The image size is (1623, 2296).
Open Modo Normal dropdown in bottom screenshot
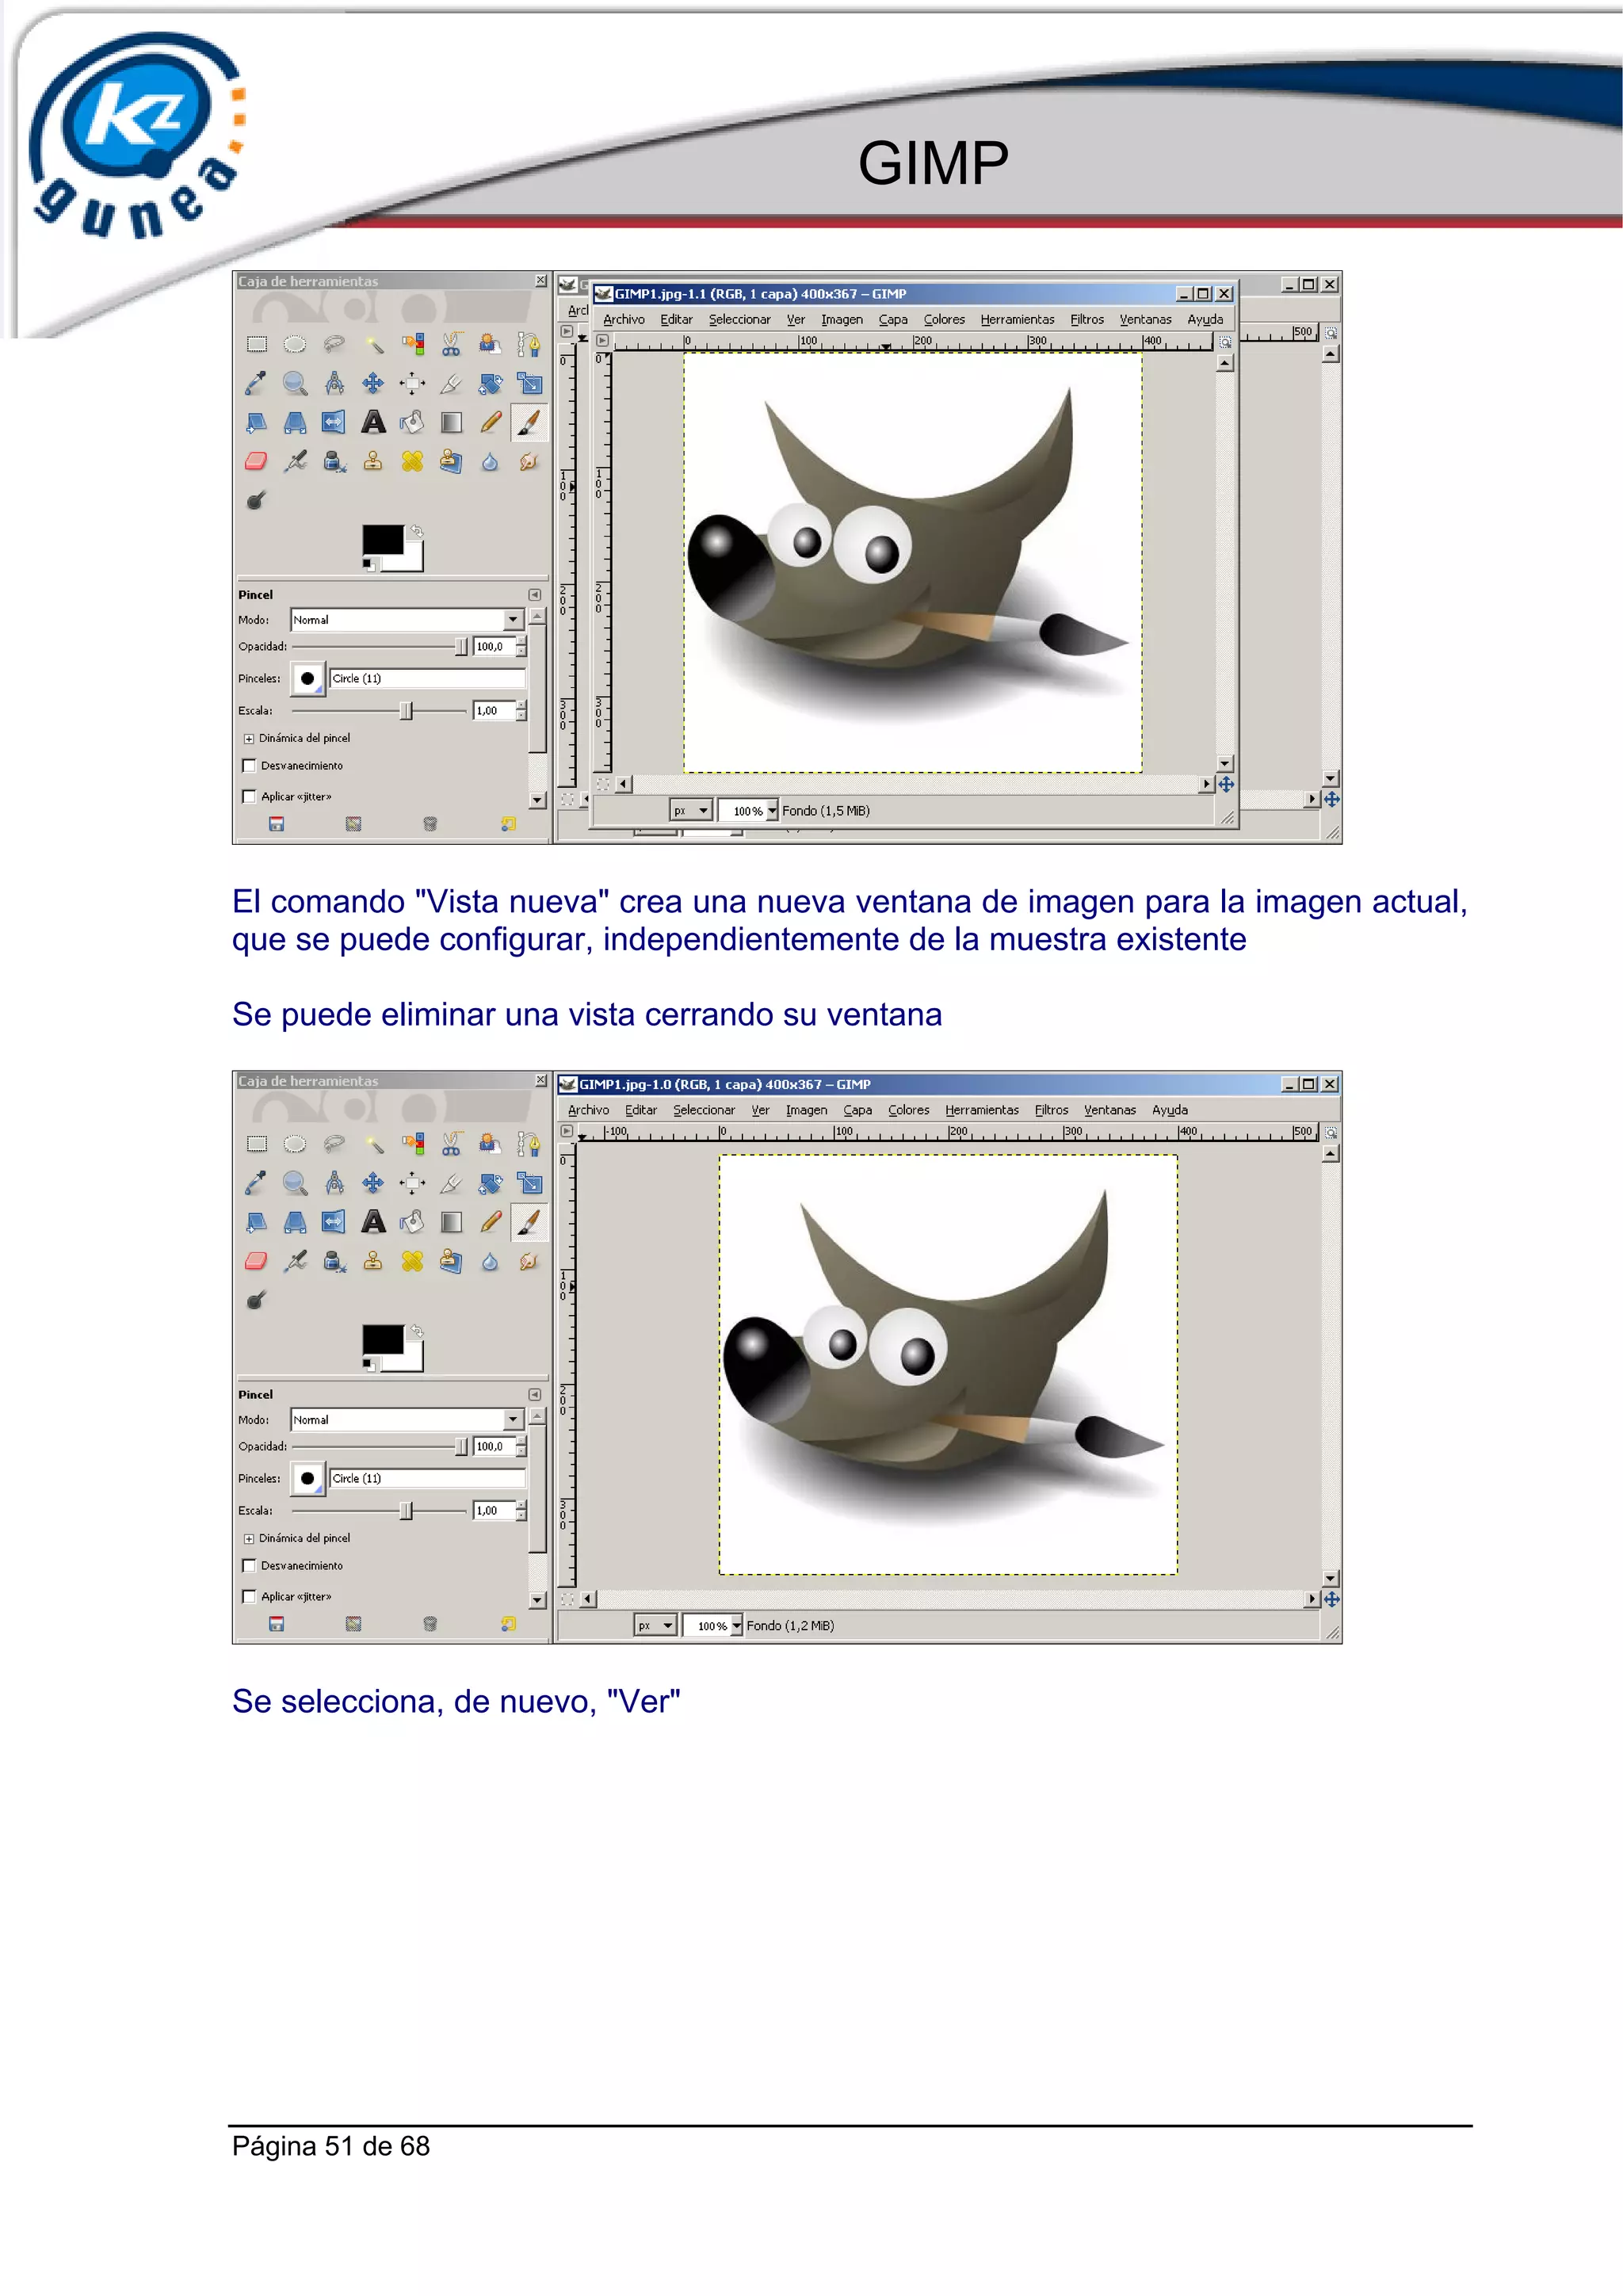pos(407,1420)
